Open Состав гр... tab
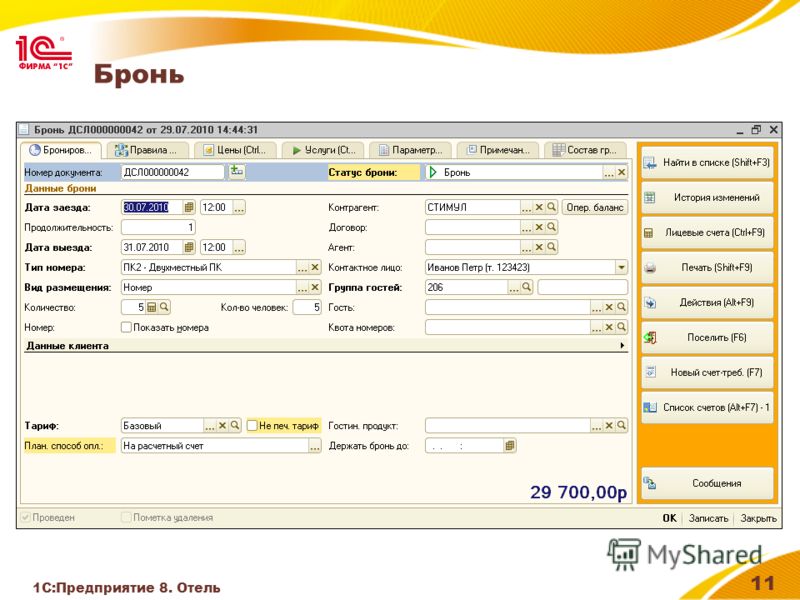This screenshot has width=800, height=600. (x=585, y=150)
